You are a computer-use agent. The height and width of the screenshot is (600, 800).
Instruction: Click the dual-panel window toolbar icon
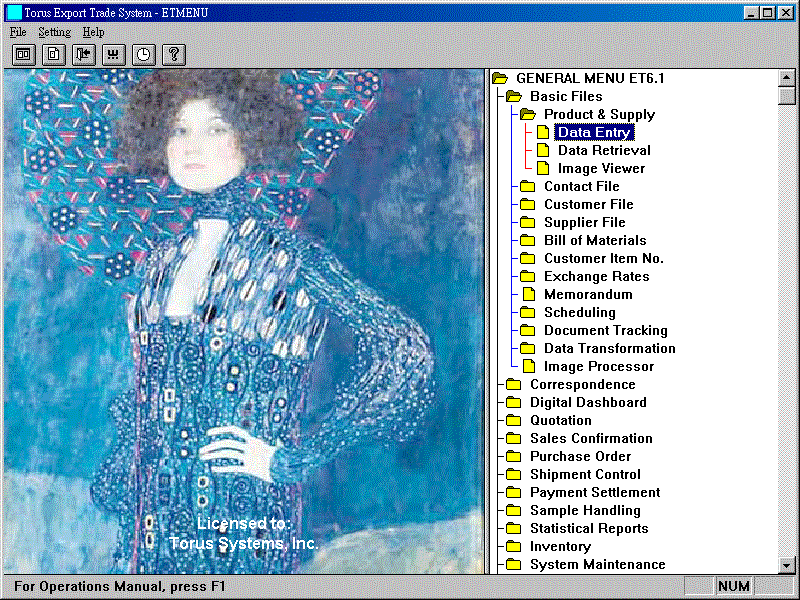(23, 54)
